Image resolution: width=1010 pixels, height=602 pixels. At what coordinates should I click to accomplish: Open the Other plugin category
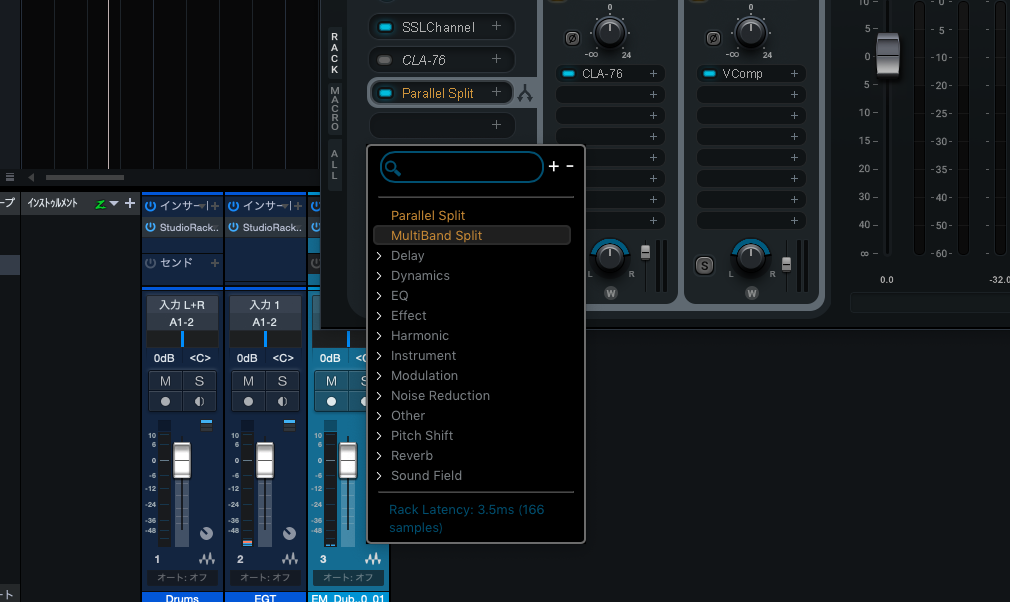tap(408, 415)
